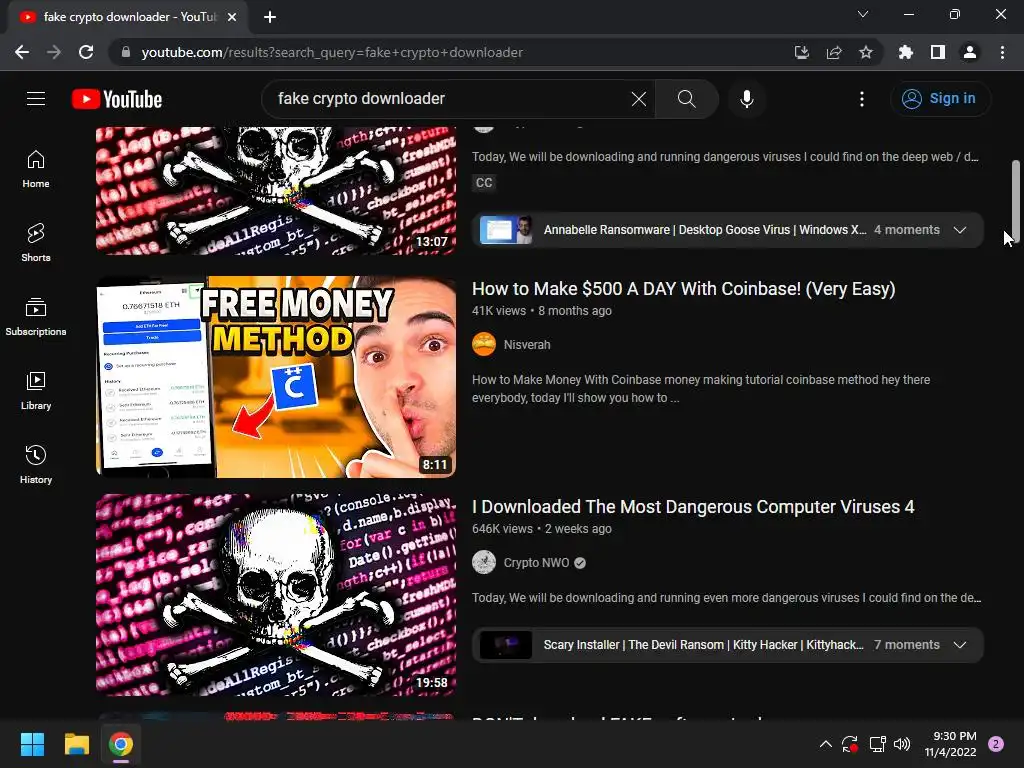Open the volume speaker tray icon
This screenshot has height=768, width=1024.
pos(902,744)
